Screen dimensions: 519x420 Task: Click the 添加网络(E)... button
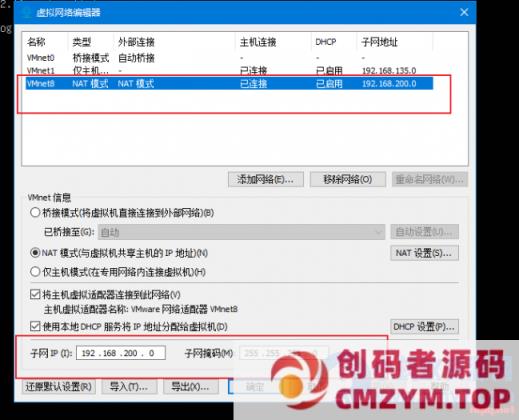[266, 180]
